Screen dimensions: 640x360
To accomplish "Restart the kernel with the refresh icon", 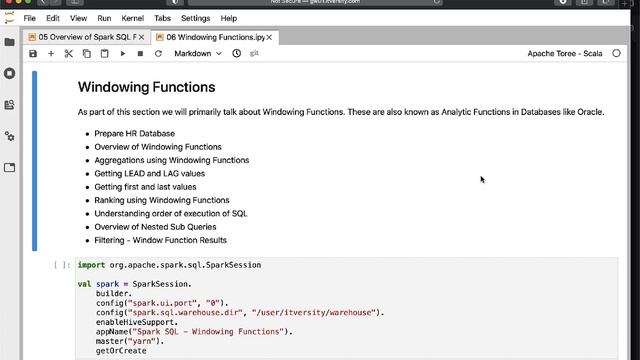I will (158, 53).
